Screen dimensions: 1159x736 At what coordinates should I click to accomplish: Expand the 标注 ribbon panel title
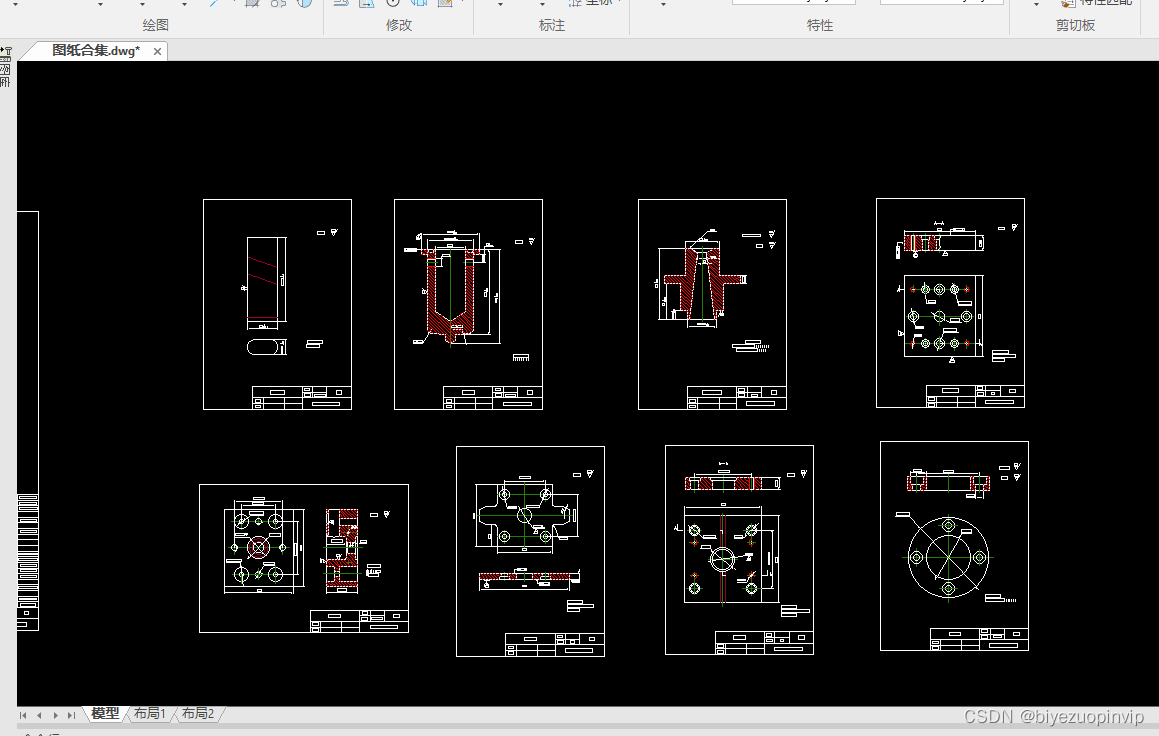coord(551,25)
